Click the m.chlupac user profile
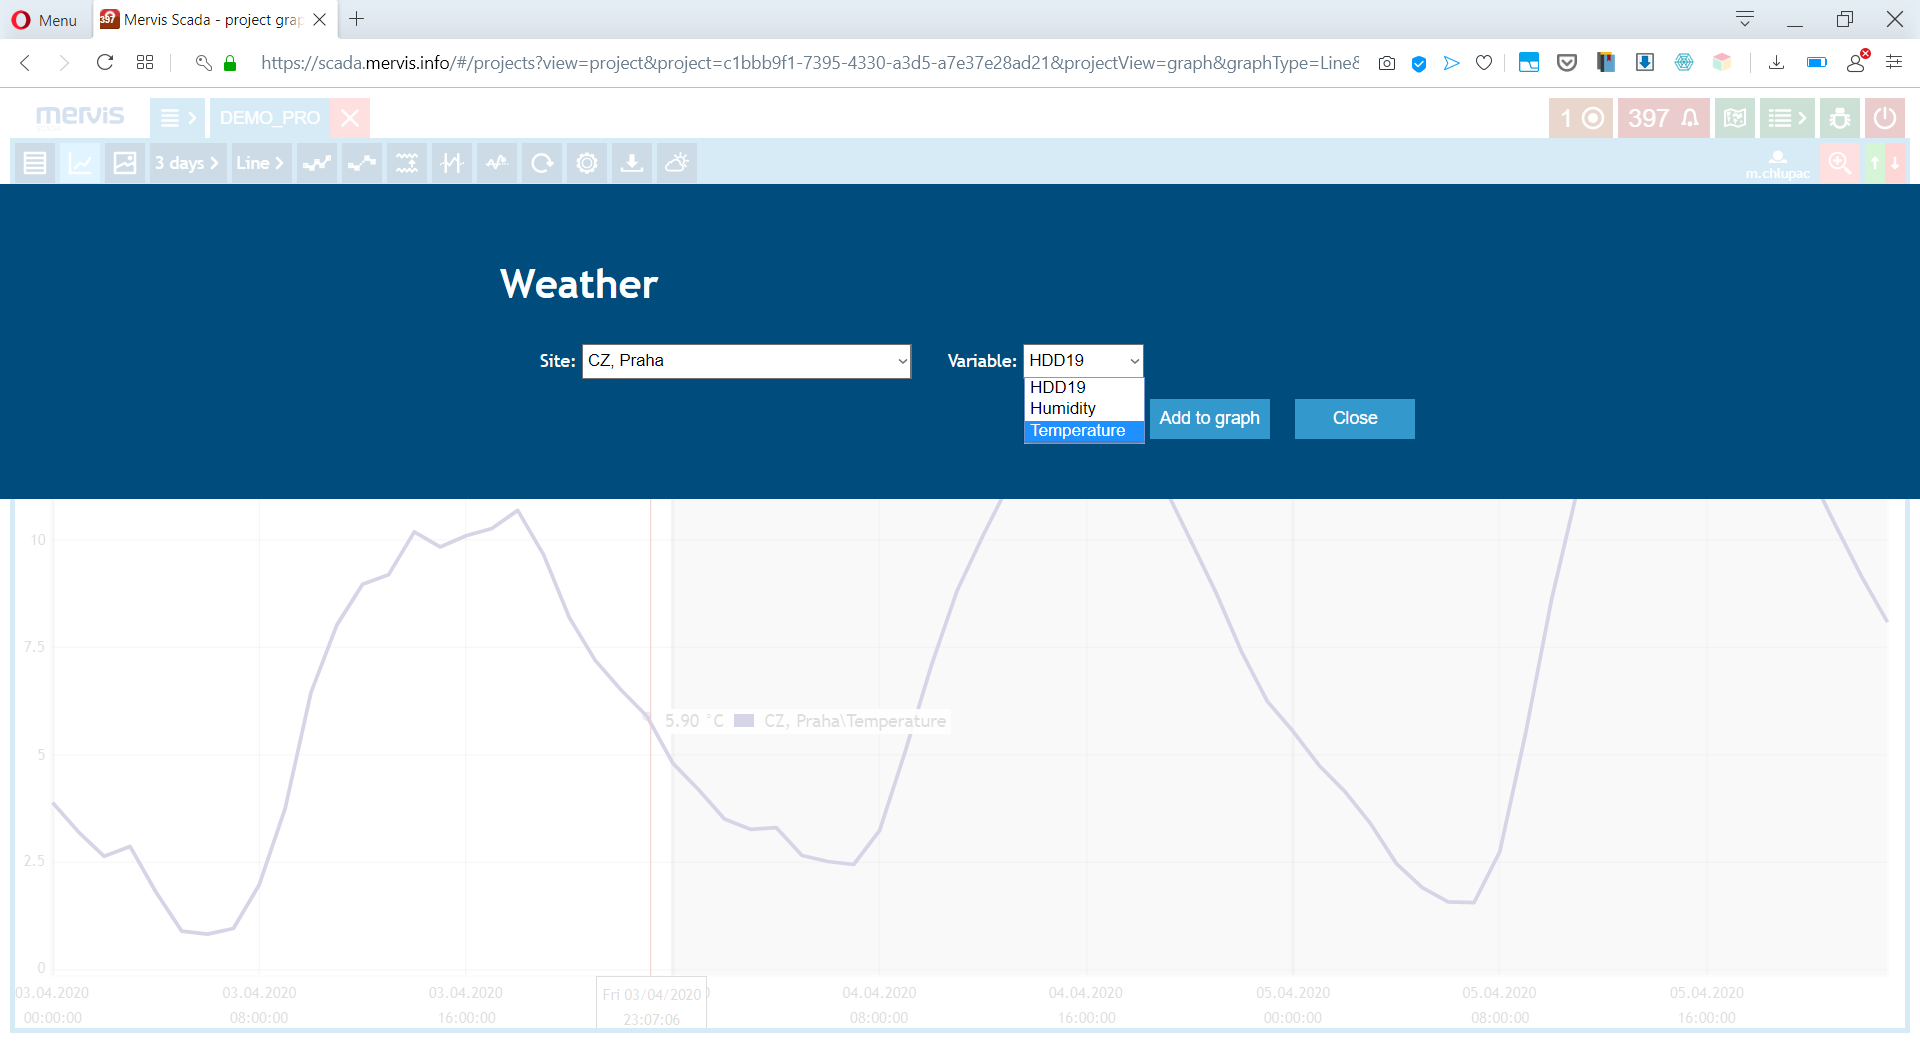Screen dimensions: 1920x1042 pos(1779,166)
